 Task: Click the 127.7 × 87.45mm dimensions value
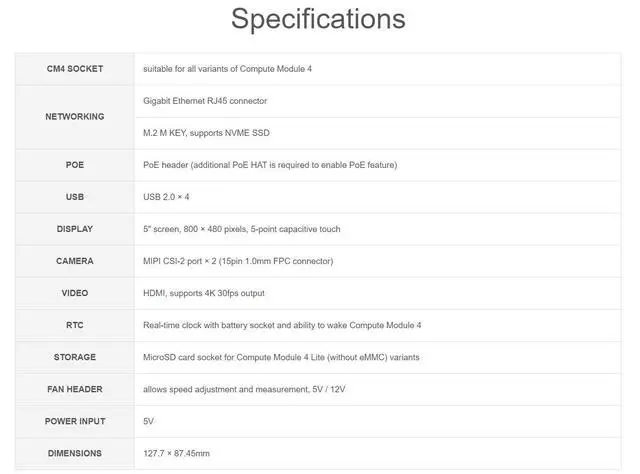click(176, 453)
